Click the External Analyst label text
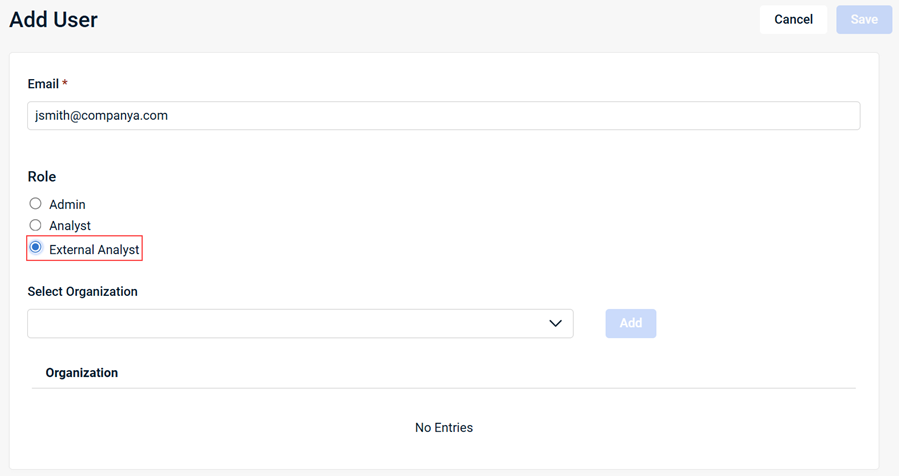The height and width of the screenshot is (476, 899). click(x=94, y=249)
